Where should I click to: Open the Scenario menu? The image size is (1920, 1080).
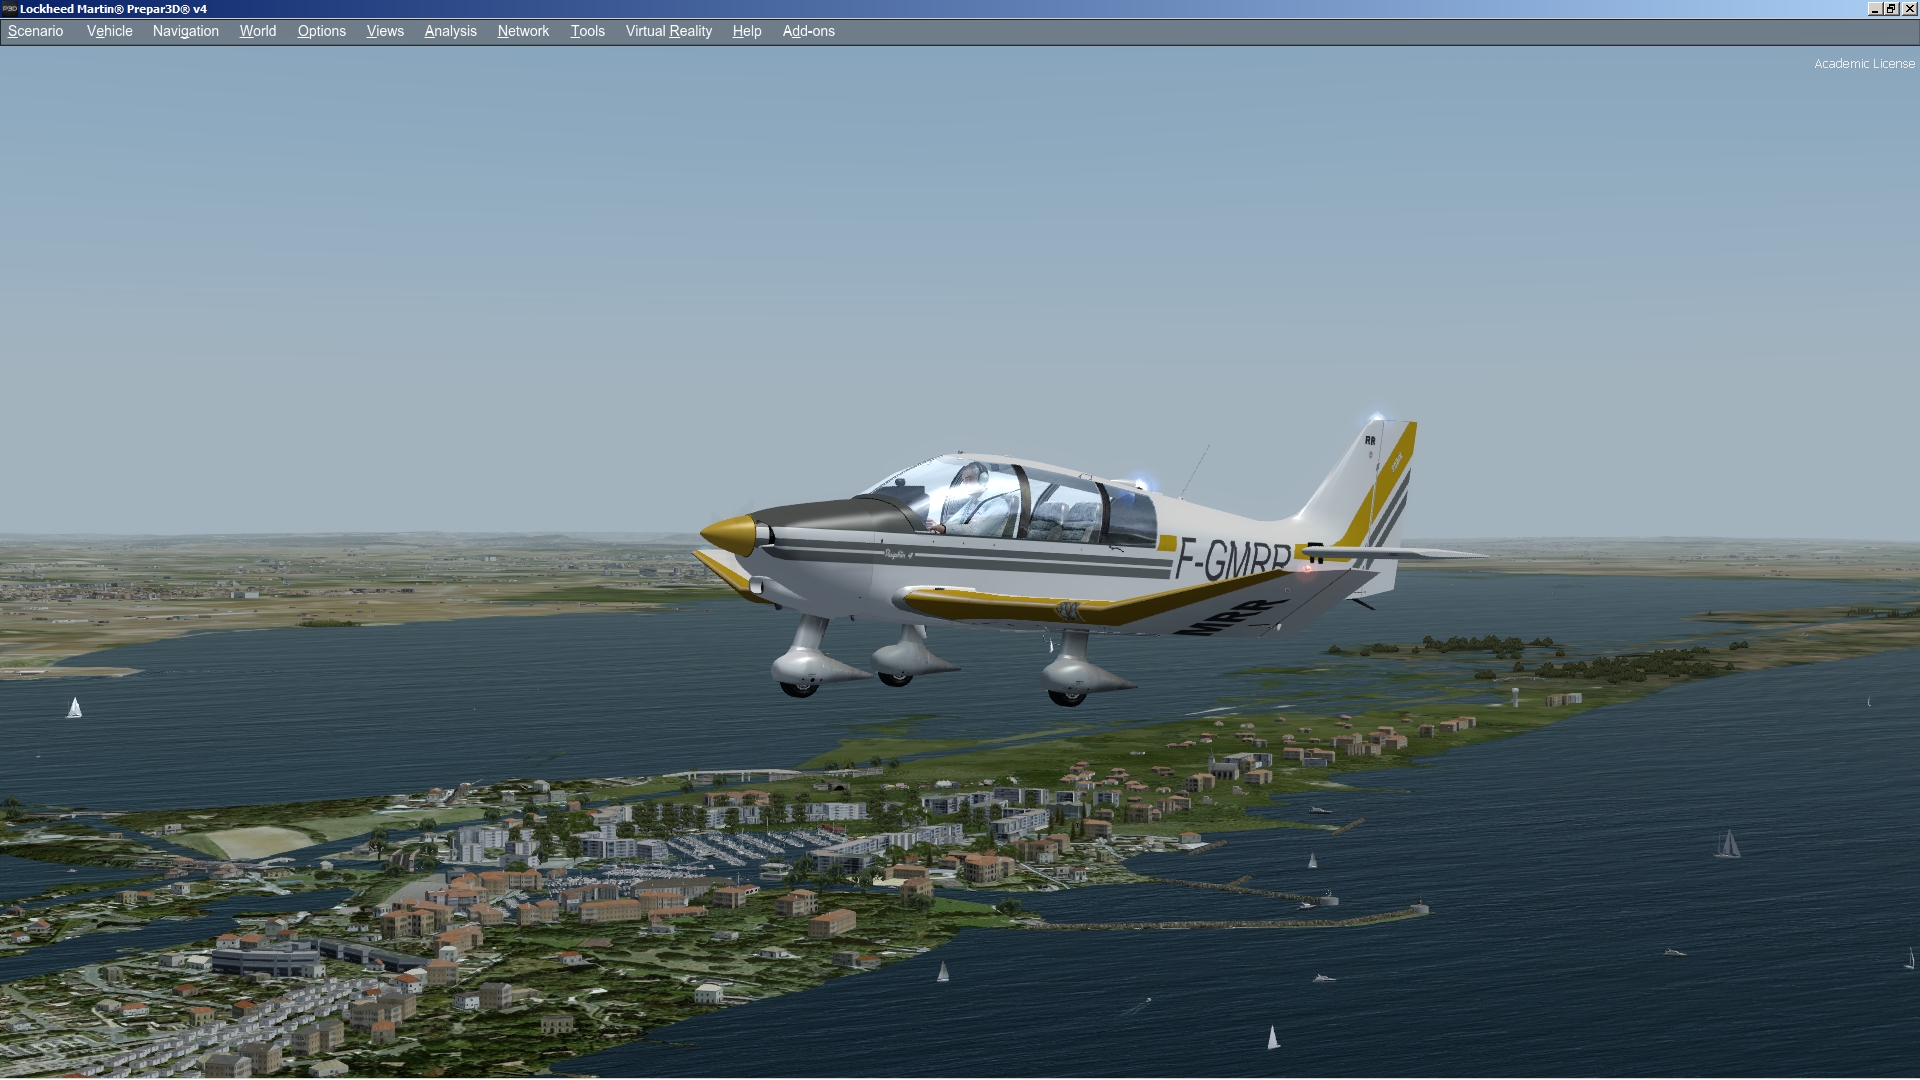tap(36, 31)
